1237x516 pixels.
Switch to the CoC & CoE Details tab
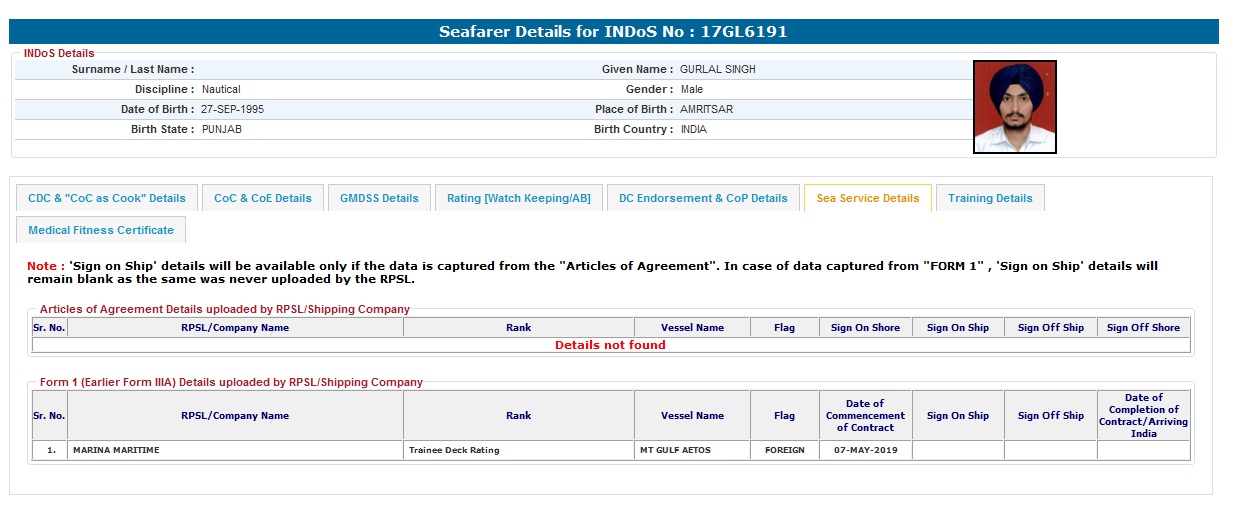click(x=263, y=198)
